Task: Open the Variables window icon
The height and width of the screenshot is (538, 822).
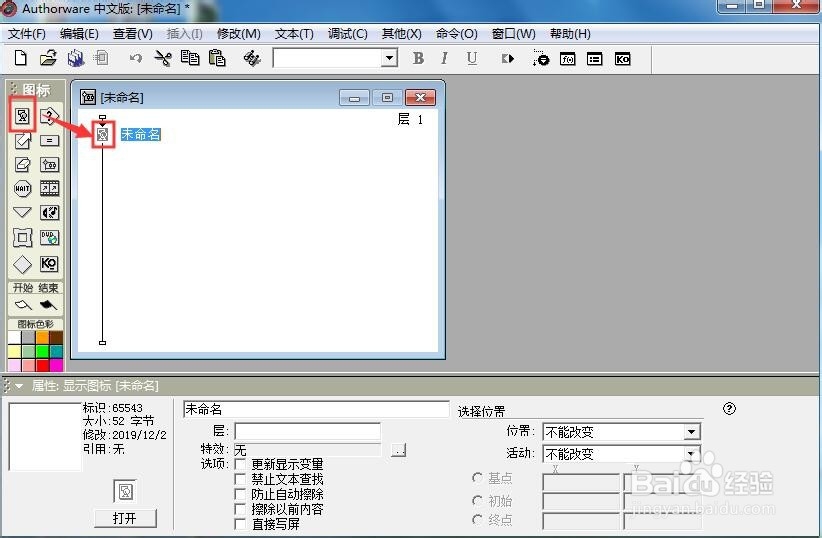Action: click(594, 59)
